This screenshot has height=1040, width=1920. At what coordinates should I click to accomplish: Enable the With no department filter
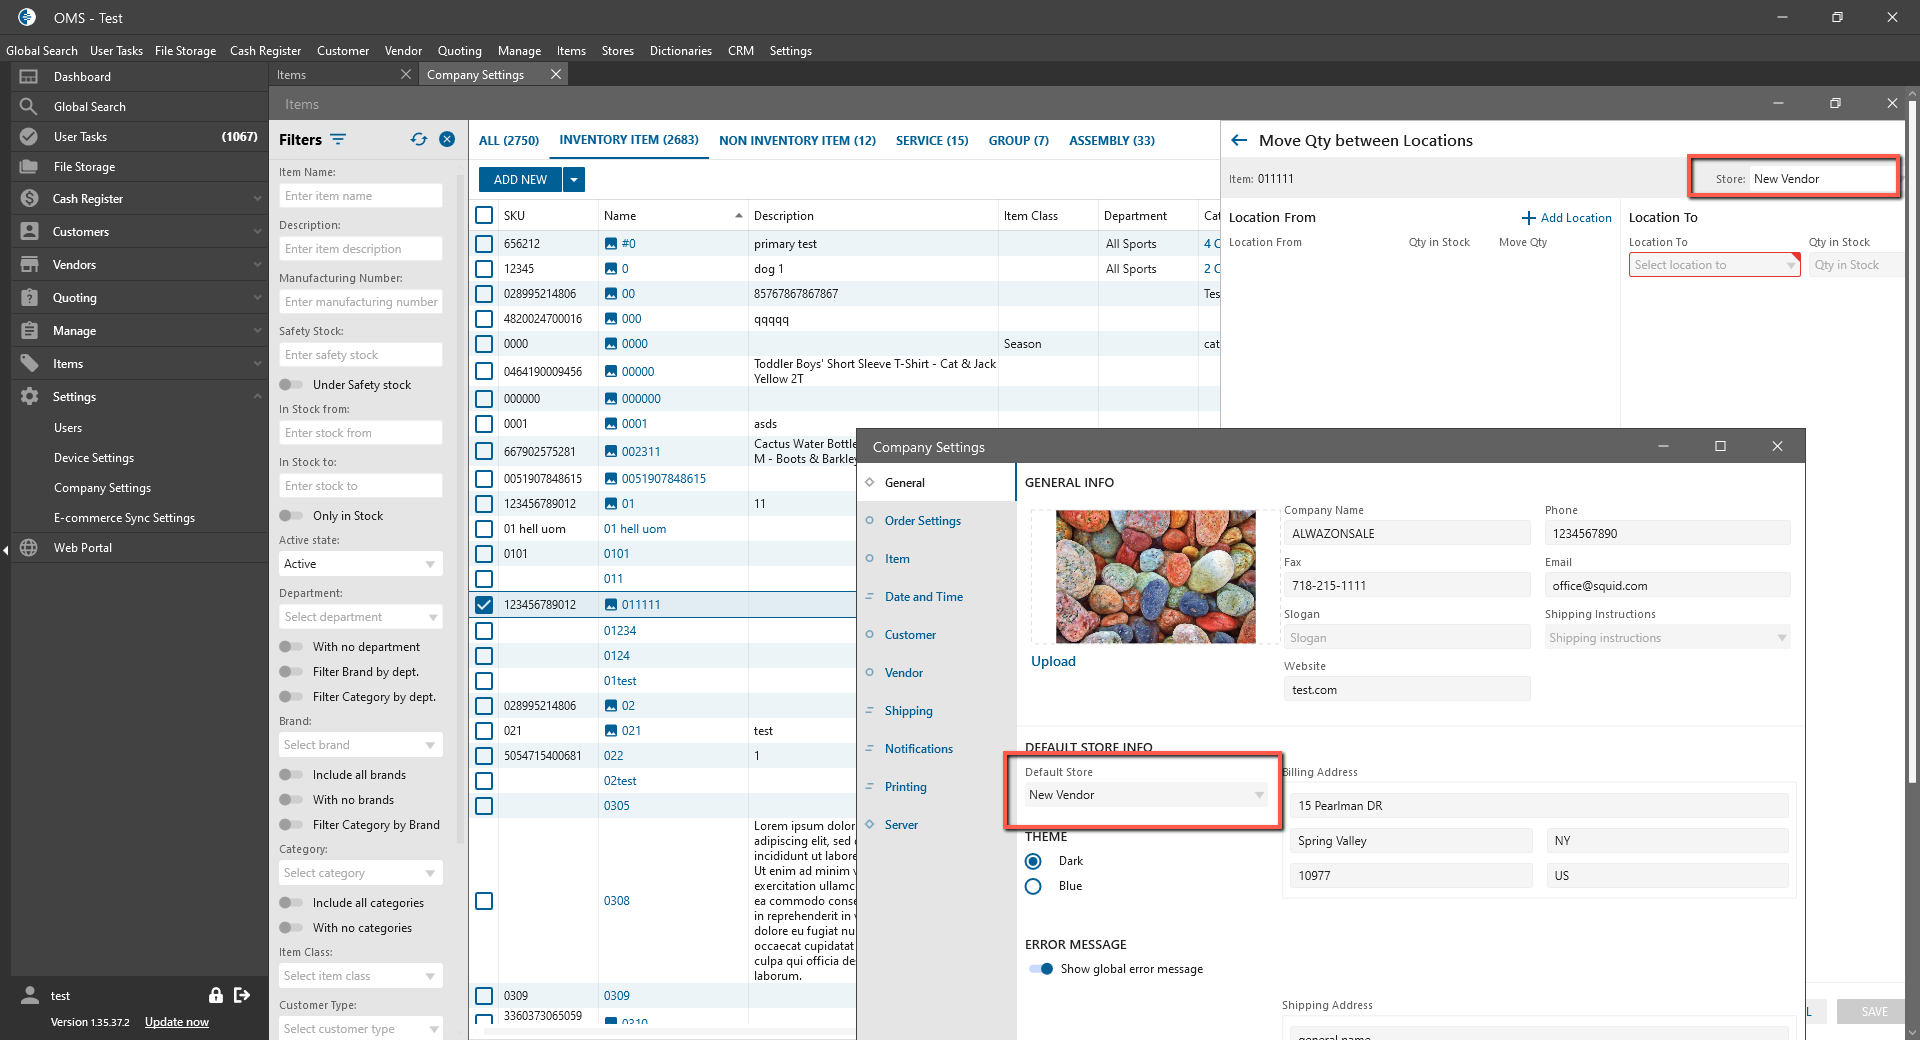(x=291, y=647)
